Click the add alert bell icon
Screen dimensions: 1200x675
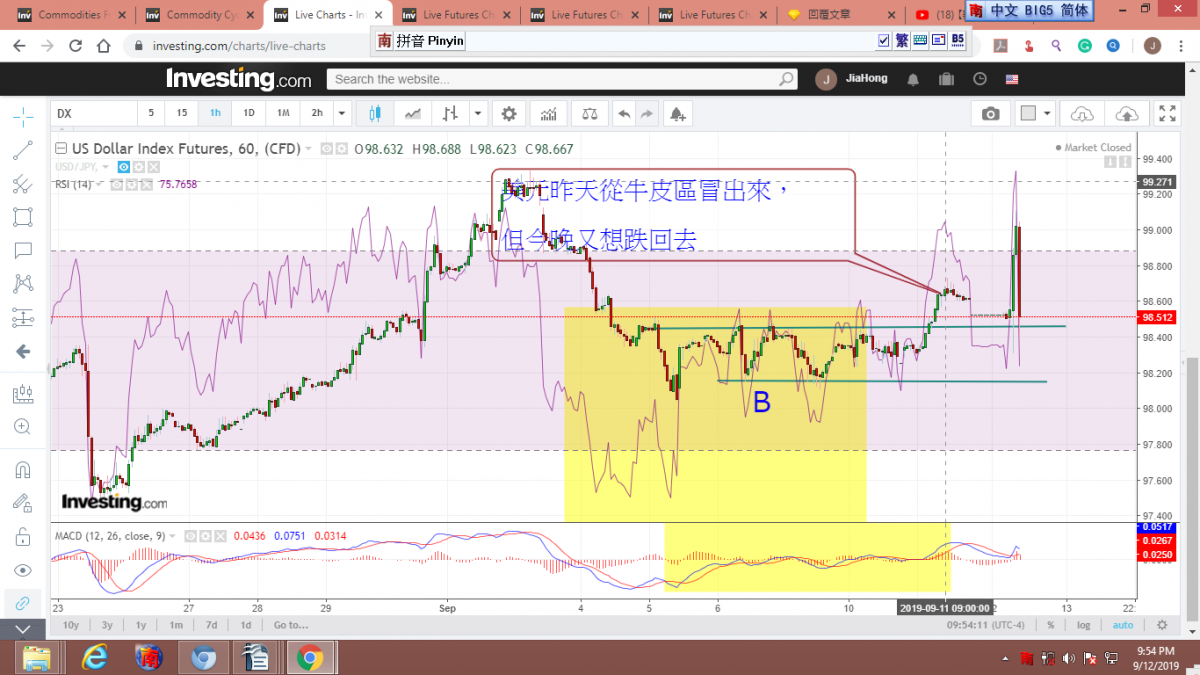[x=678, y=114]
